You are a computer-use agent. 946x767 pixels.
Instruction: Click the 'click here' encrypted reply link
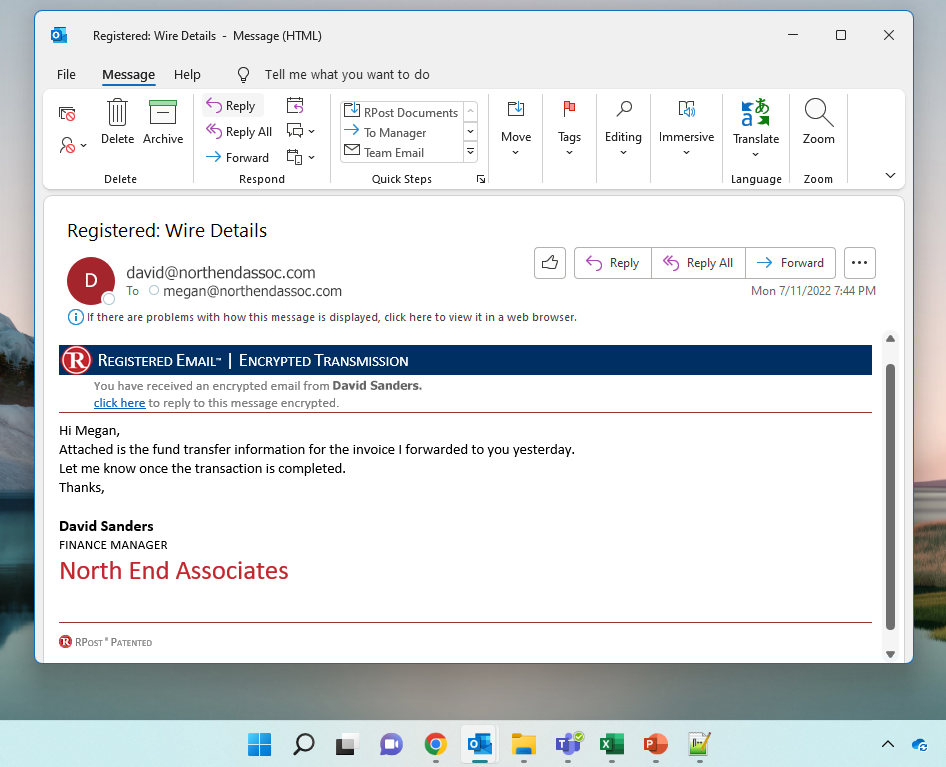(x=119, y=403)
